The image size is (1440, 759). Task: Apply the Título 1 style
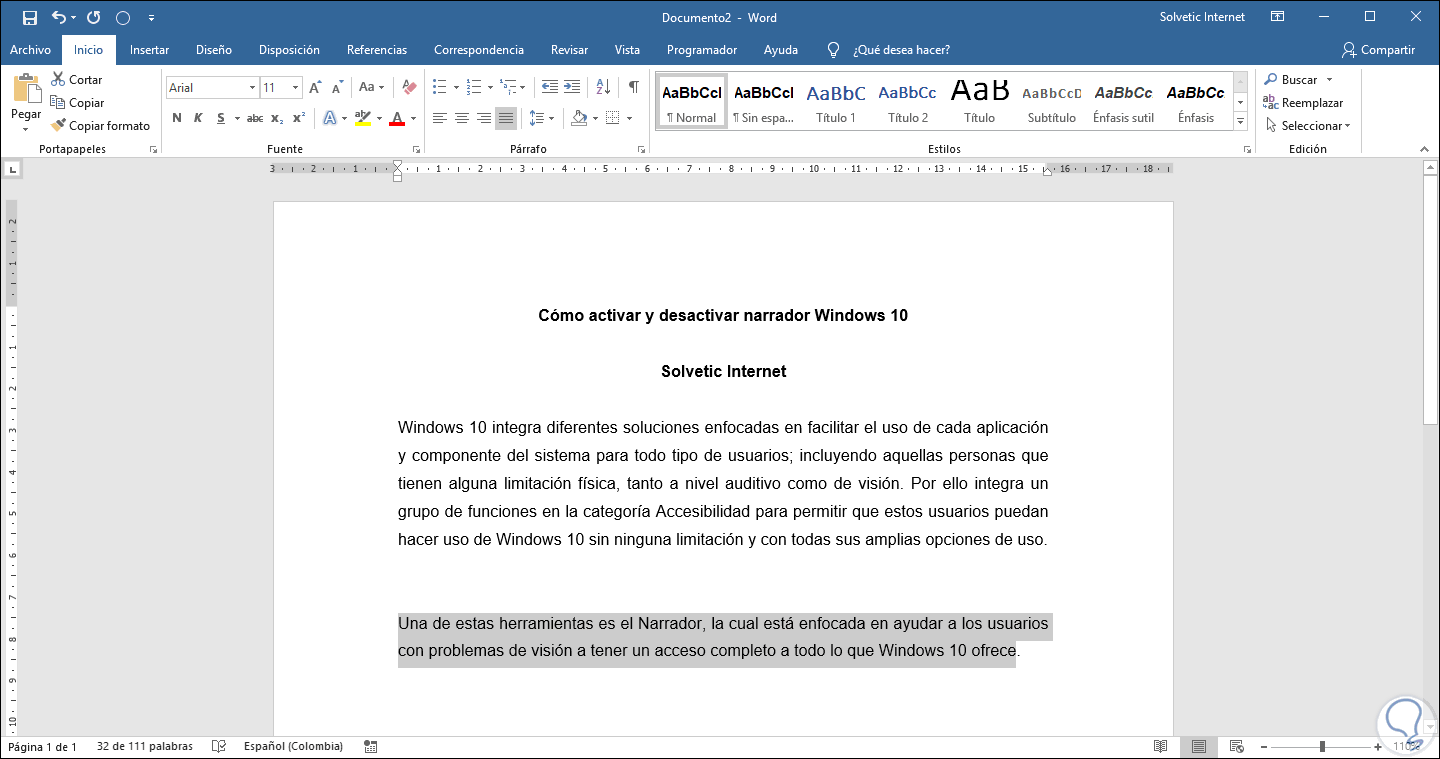(x=836, y=102)
